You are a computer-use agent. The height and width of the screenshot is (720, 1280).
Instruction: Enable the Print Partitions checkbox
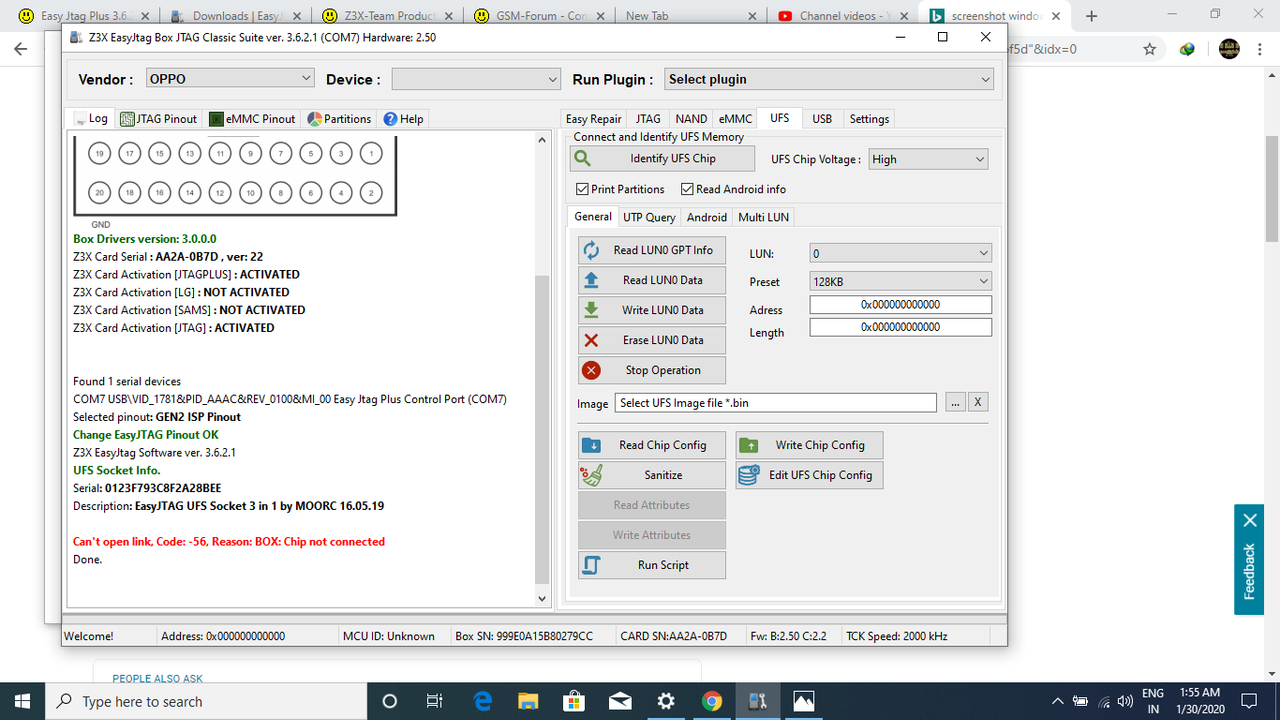pos(582,189)
